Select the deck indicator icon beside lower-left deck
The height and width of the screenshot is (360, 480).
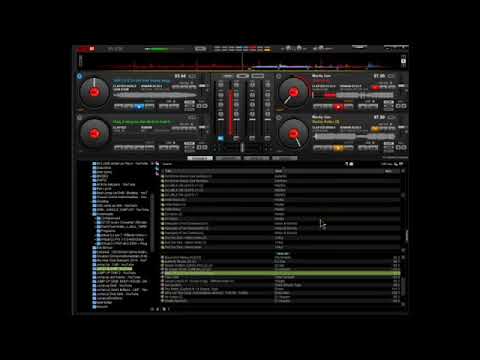[x=80, y=118]
